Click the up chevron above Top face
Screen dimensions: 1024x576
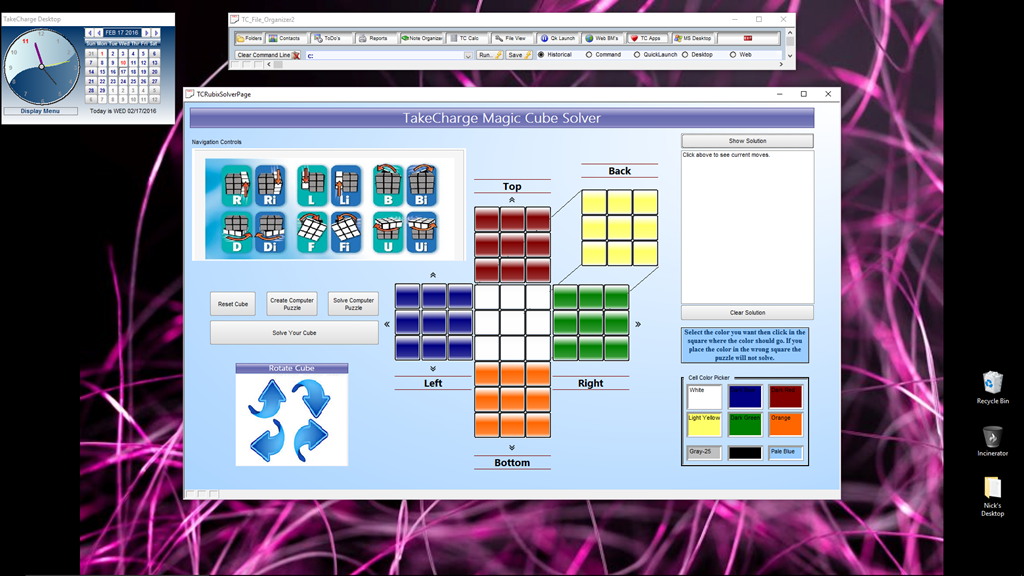tap(512, 200)
